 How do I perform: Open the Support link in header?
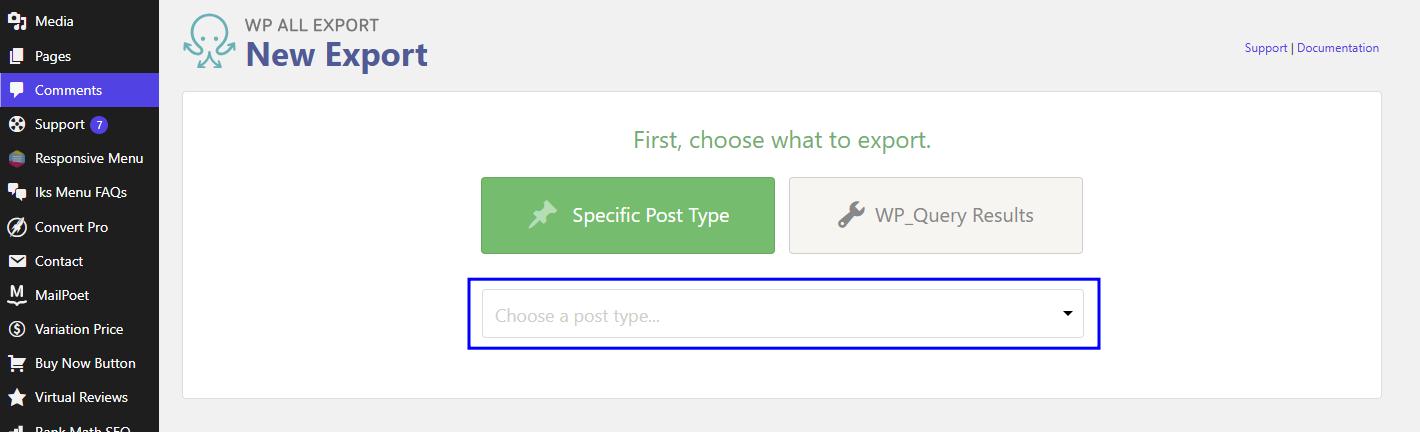point(1265,48)
